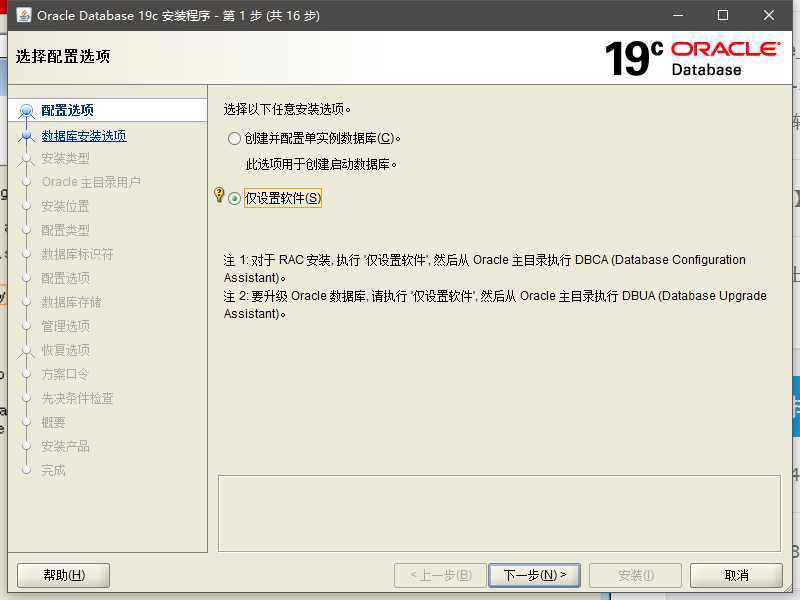This screenshot has height=600, width=800.
Task: Select the 配置选项 step at top of sidebar
Action: (67, 110)
